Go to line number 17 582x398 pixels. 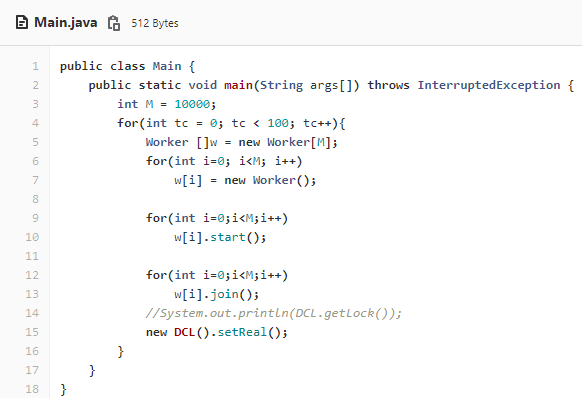32,370
